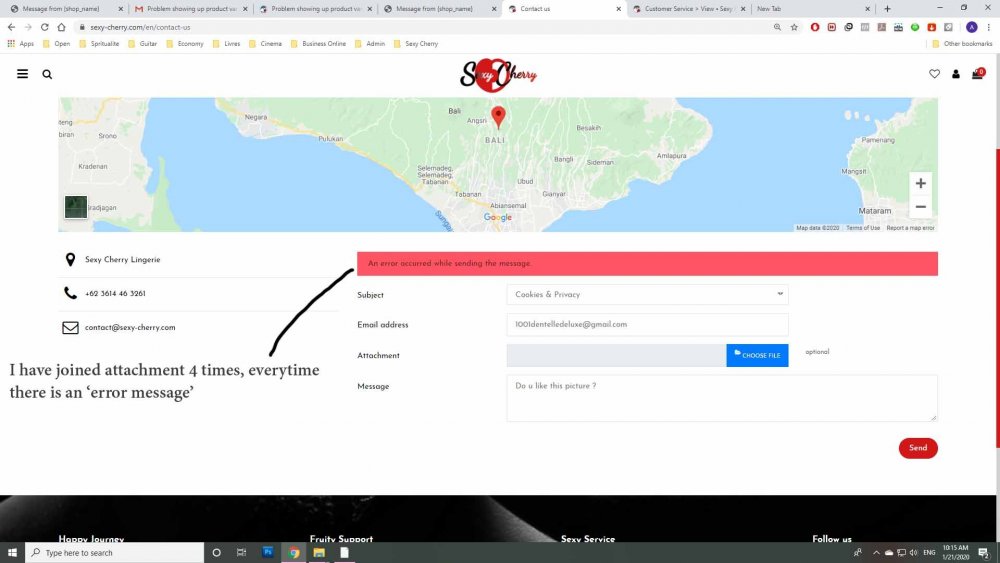Click the contact@sexy-cherry.com email link
This screenshot has height=563, width=1000.
[x=130, y=327]
